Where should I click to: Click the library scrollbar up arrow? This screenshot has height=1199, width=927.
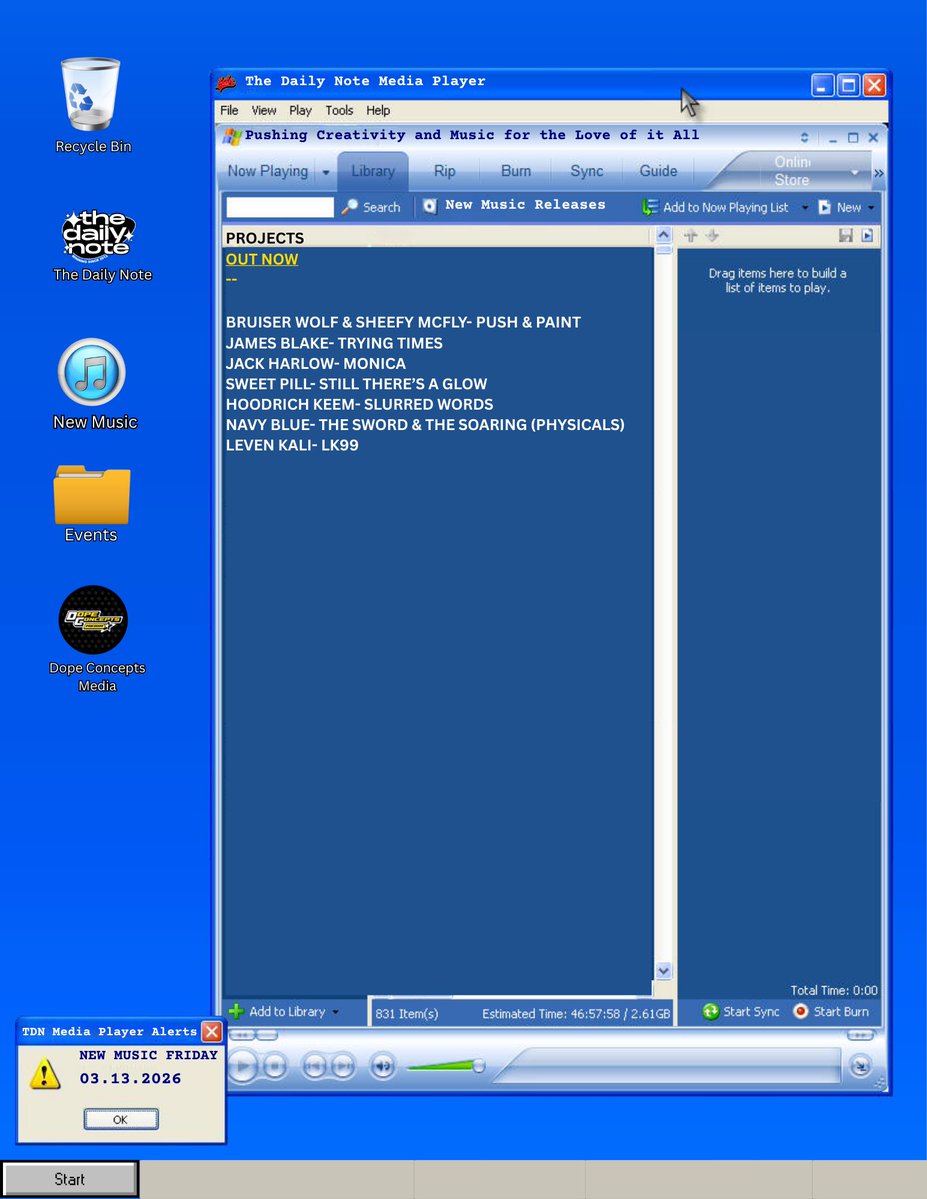pyautogui.click(x=663, y=235)
